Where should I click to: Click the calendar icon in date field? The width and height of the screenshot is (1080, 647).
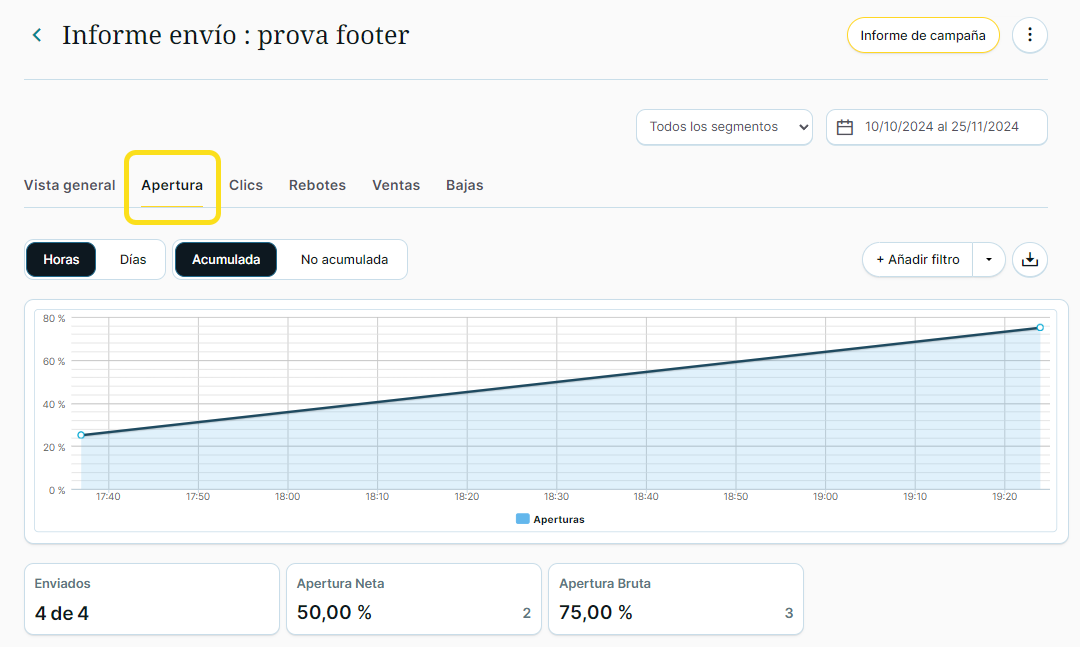tap(845, 127)
